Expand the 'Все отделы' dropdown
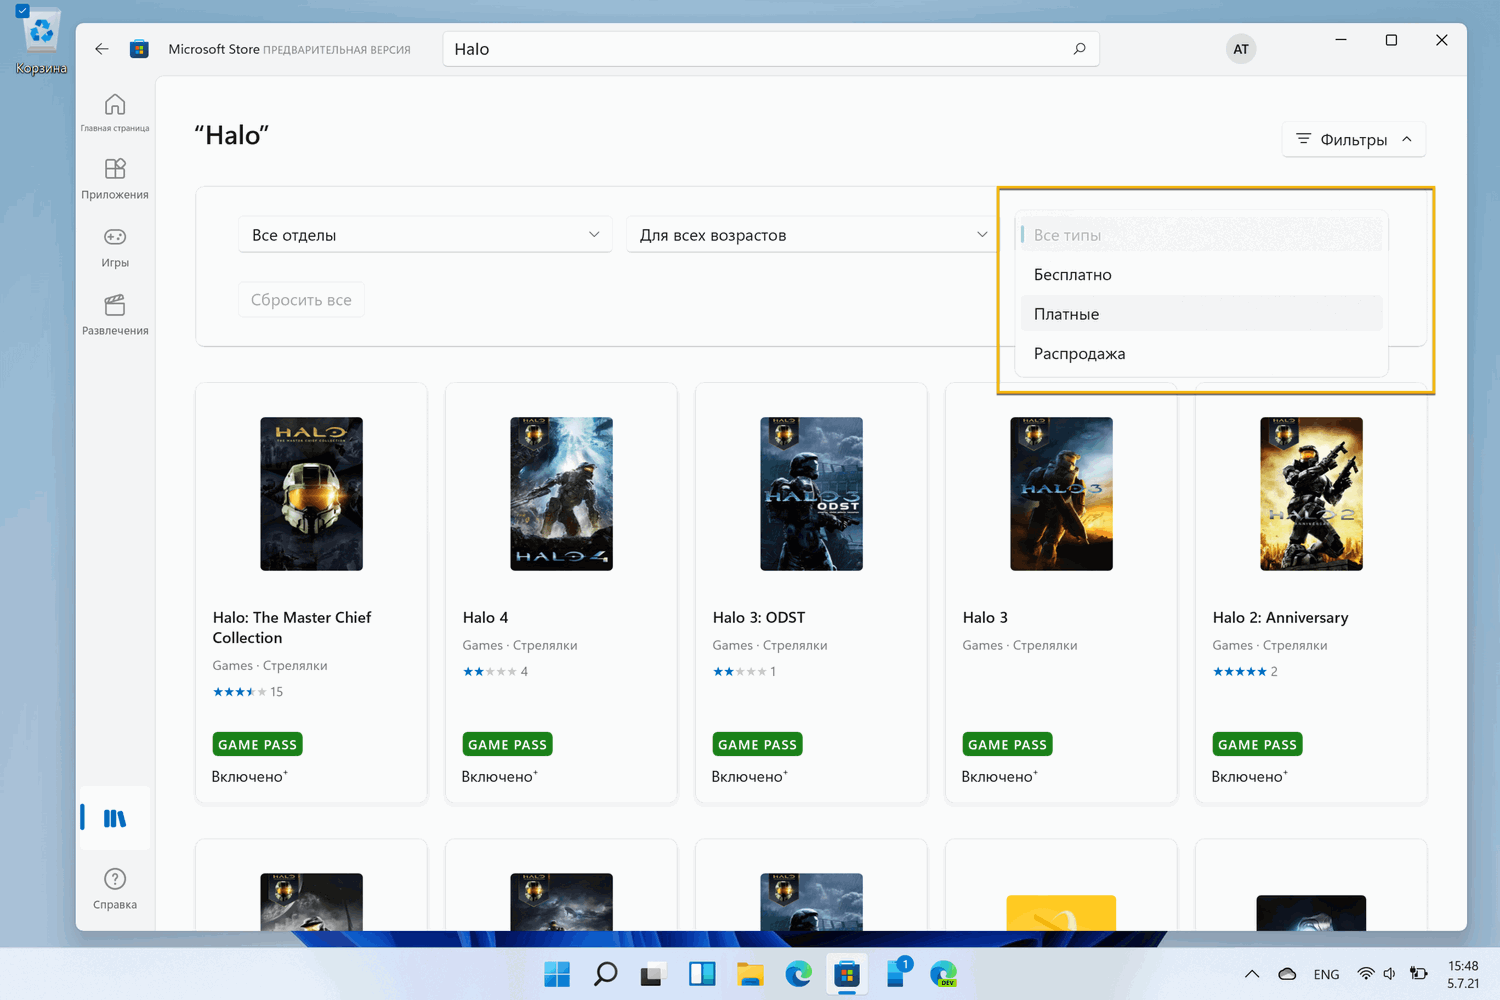Screen dimensions: 1500x1000 [425, 235]
